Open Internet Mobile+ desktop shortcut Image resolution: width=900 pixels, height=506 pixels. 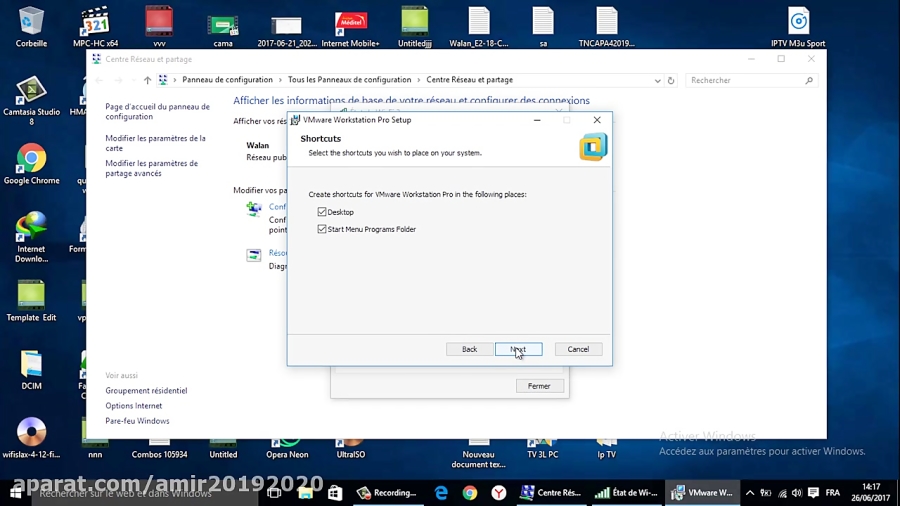(350, 27)
